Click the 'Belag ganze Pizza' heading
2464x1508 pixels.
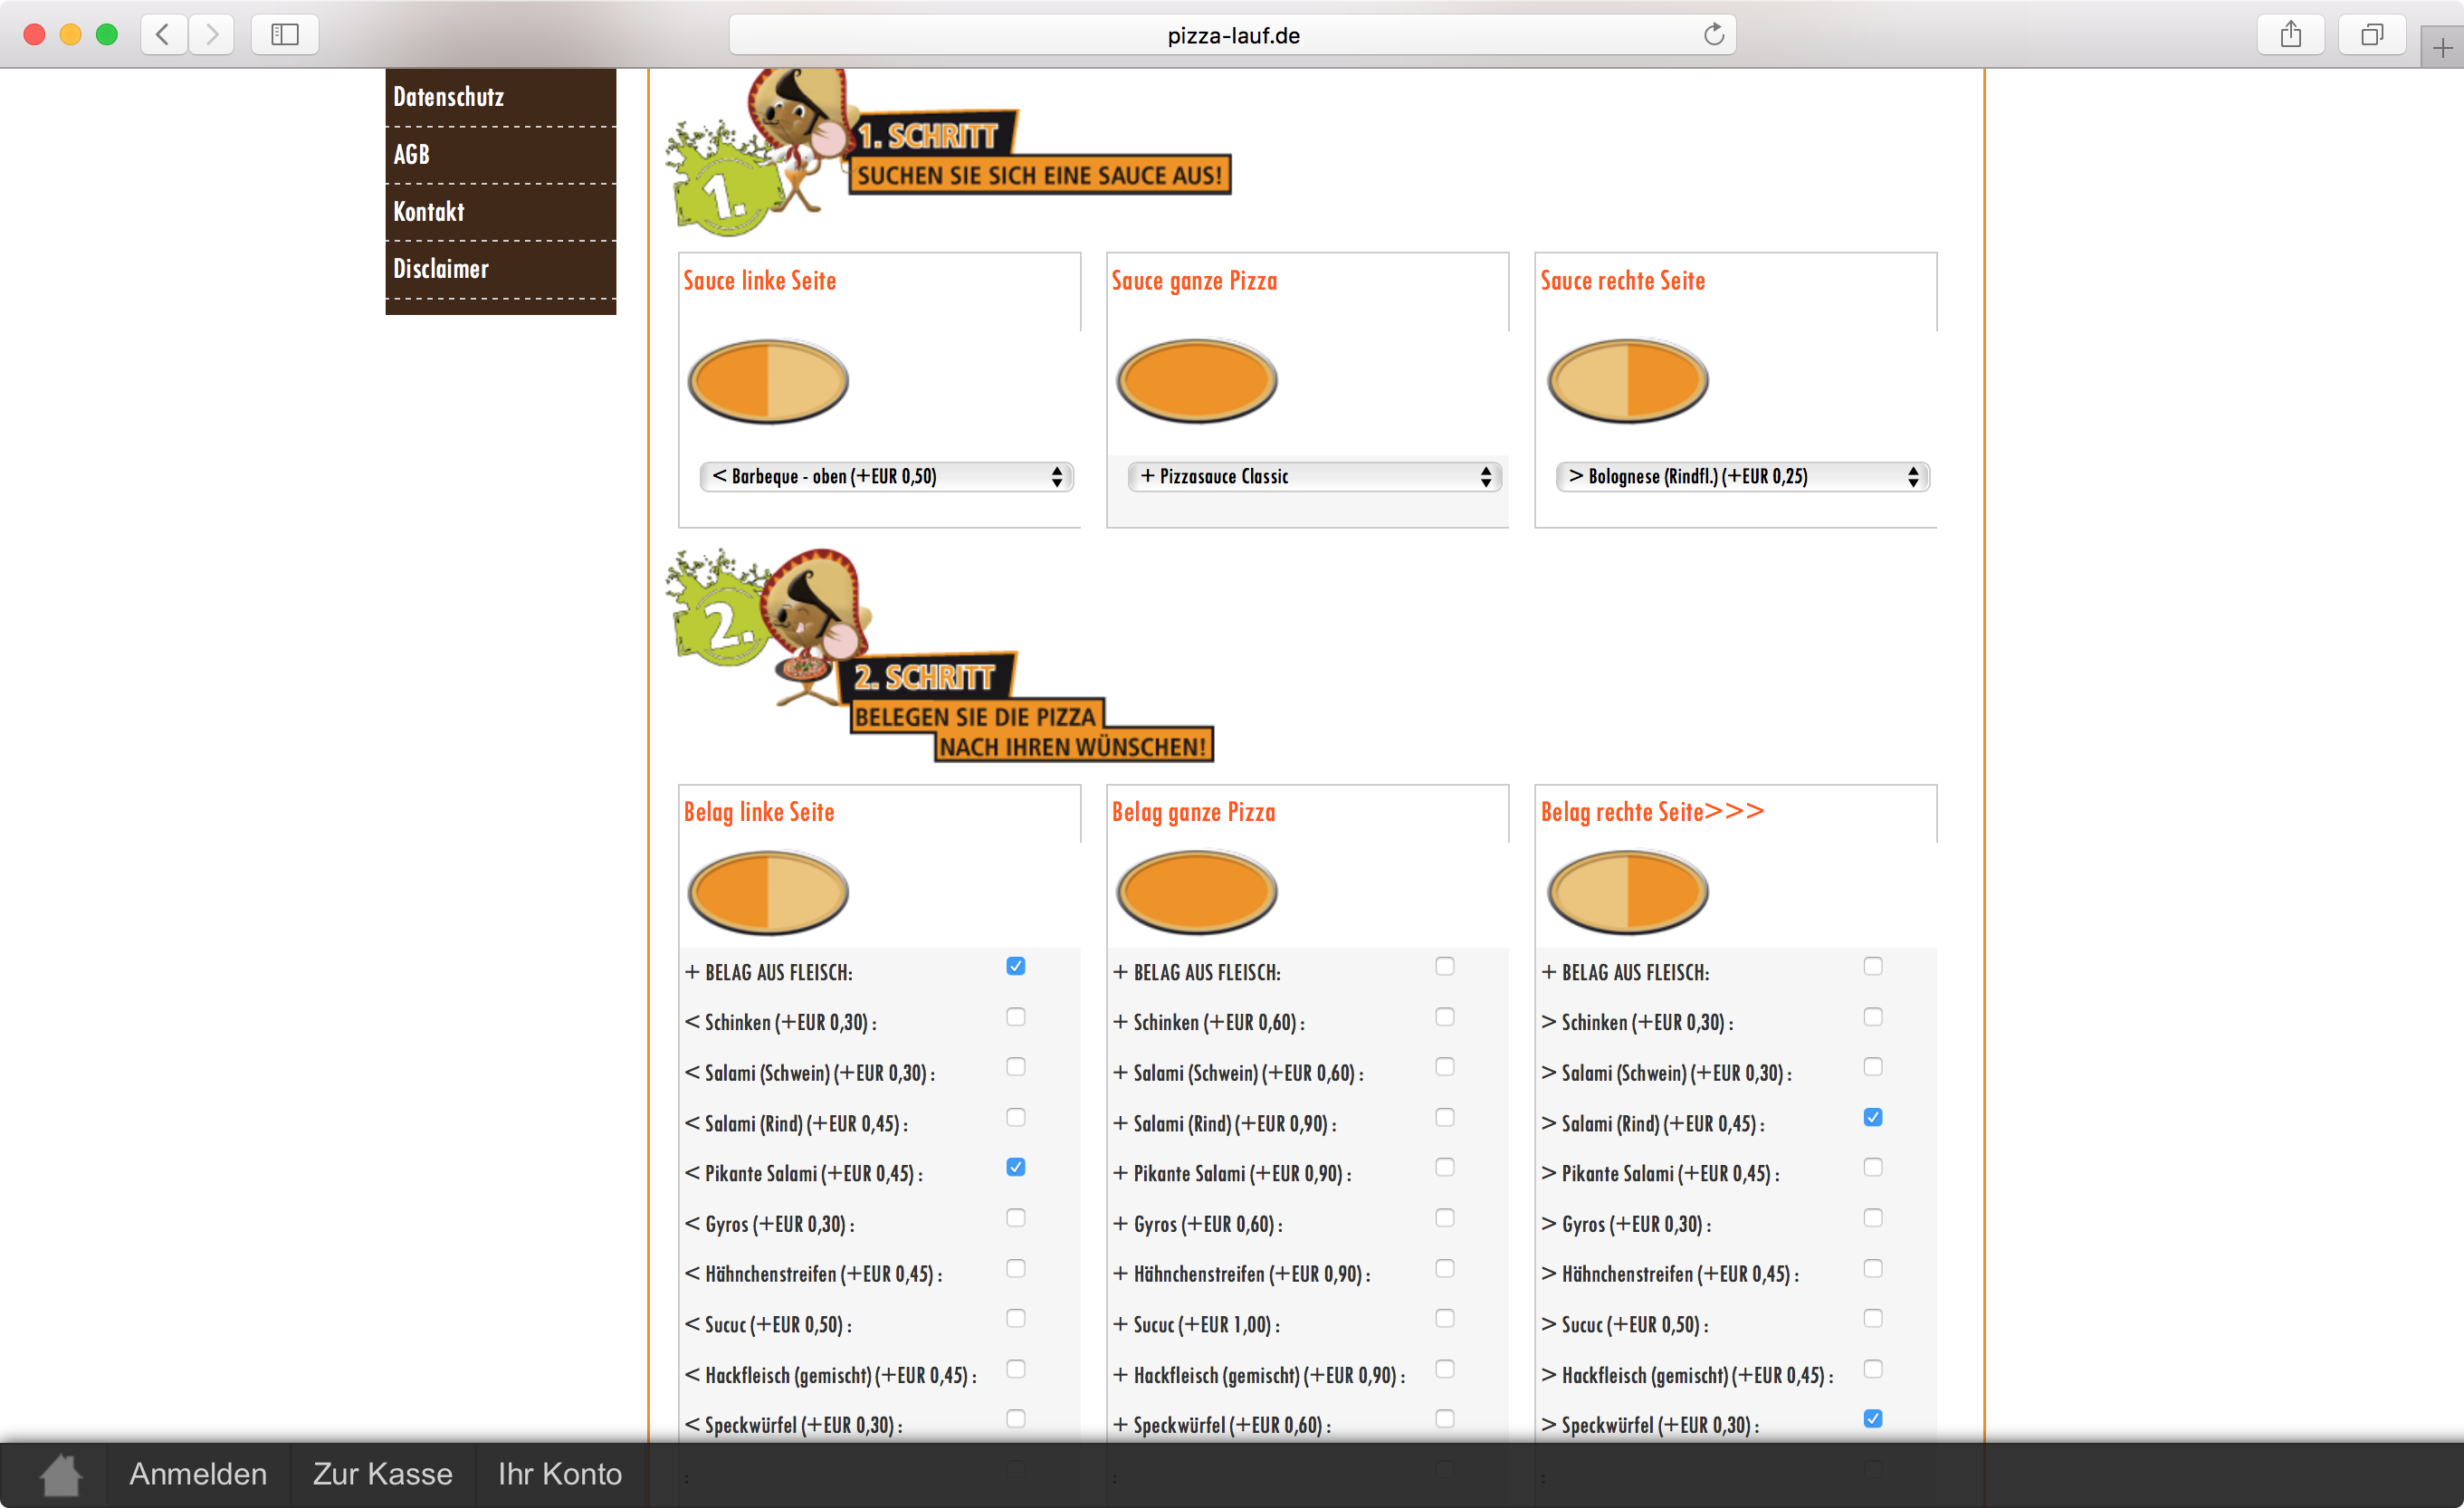1193,812
